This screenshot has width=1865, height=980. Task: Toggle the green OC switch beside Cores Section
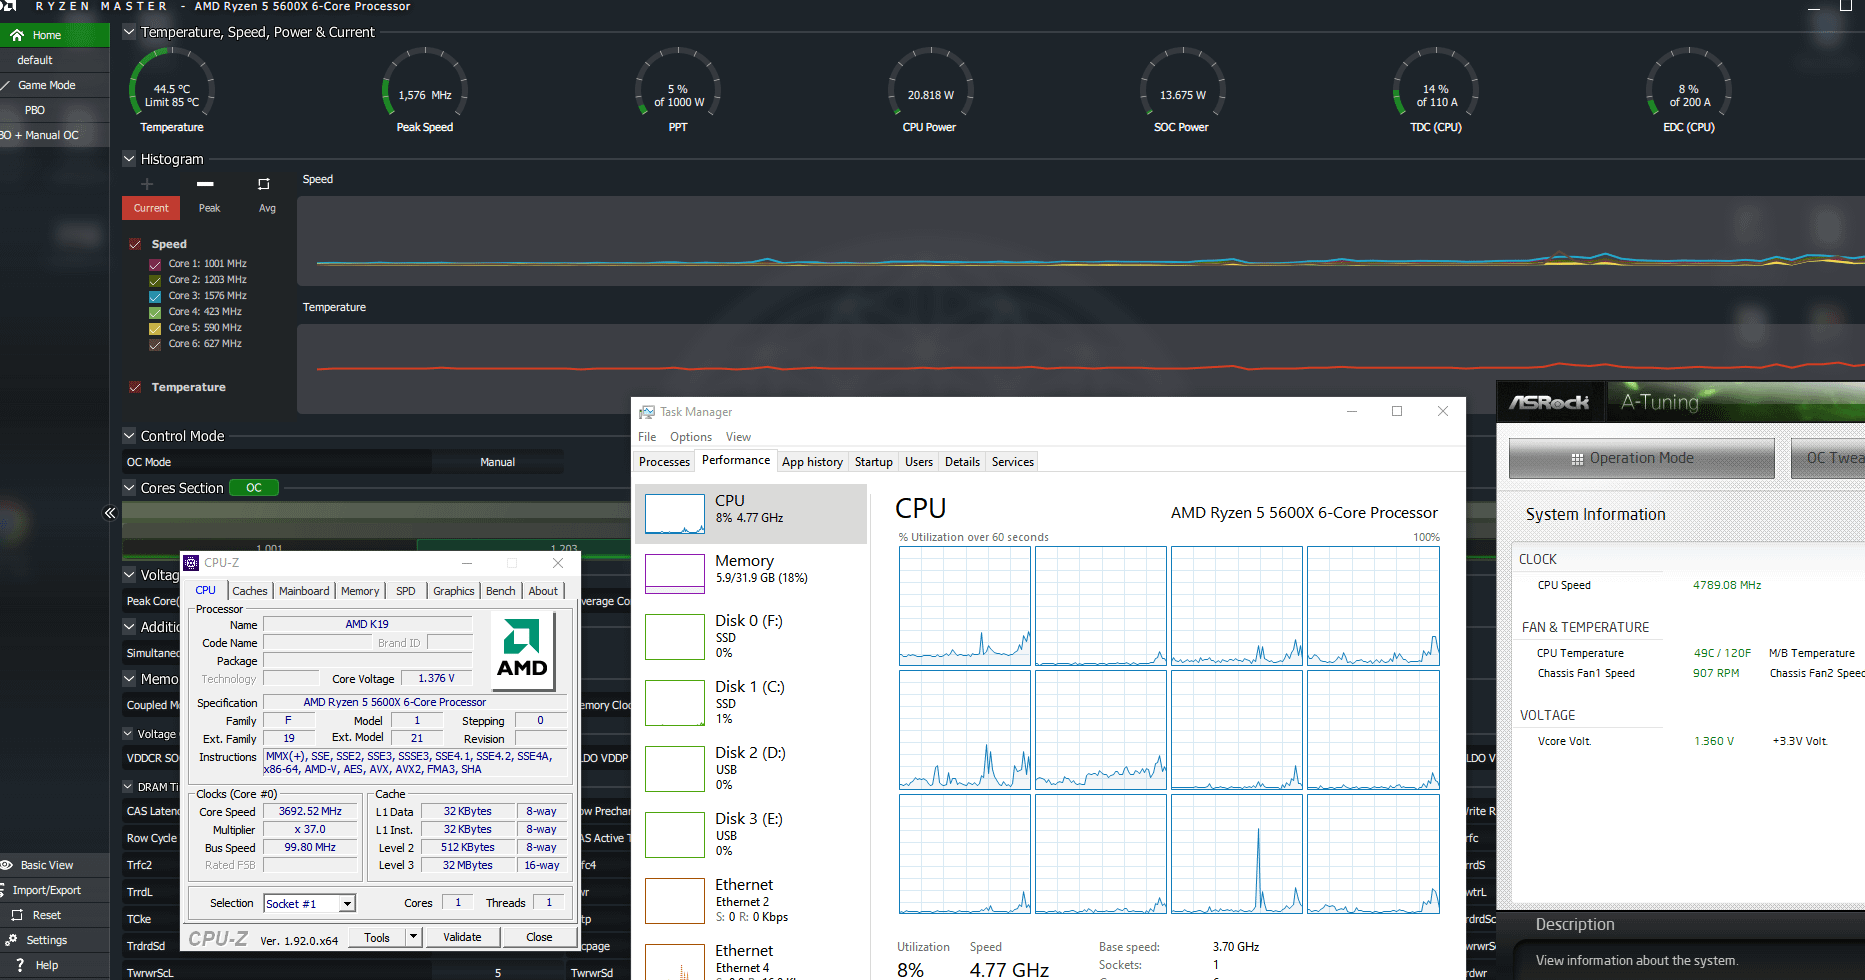254,488
